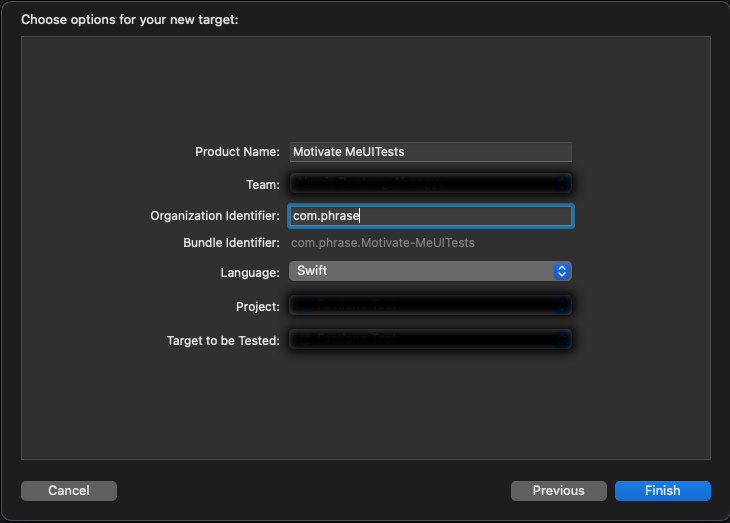Click the Language label
Image resolution: width=730 pixels, height=523 pixels.
coord(250,272)
